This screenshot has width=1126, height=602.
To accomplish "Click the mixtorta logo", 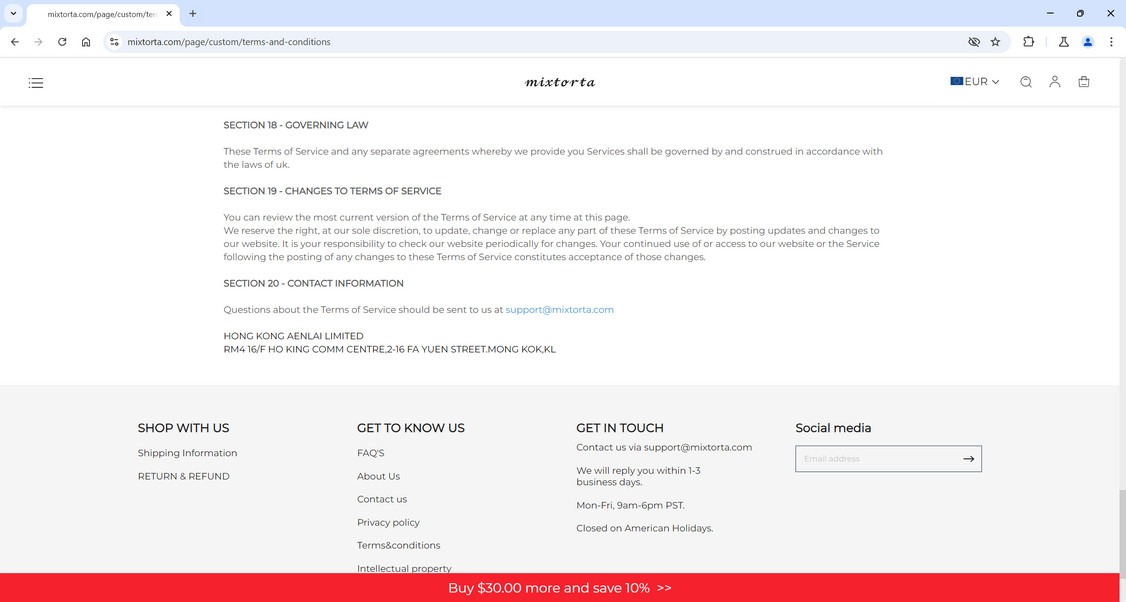I will click(560, 82).
